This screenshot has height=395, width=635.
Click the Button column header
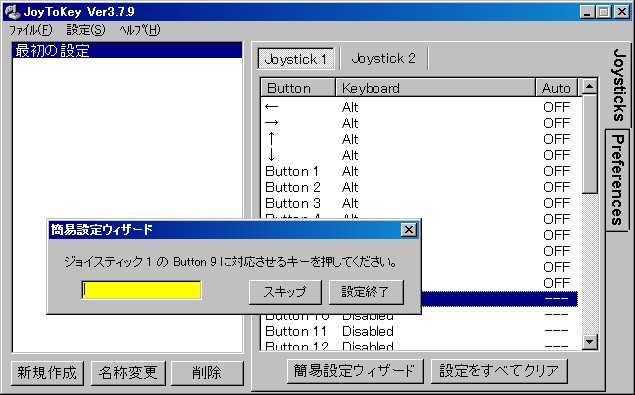(x=298, y=88)
